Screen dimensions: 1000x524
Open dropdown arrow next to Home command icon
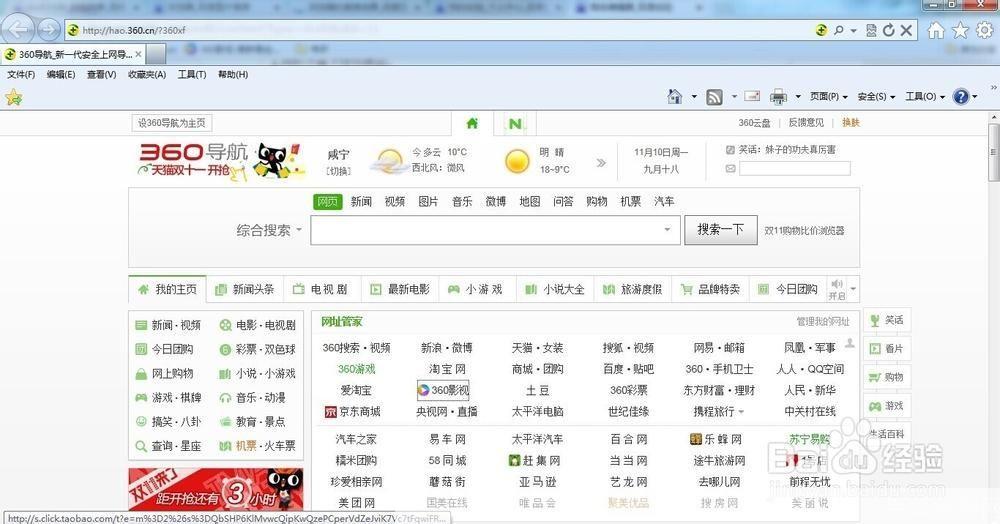pos(694,97)
